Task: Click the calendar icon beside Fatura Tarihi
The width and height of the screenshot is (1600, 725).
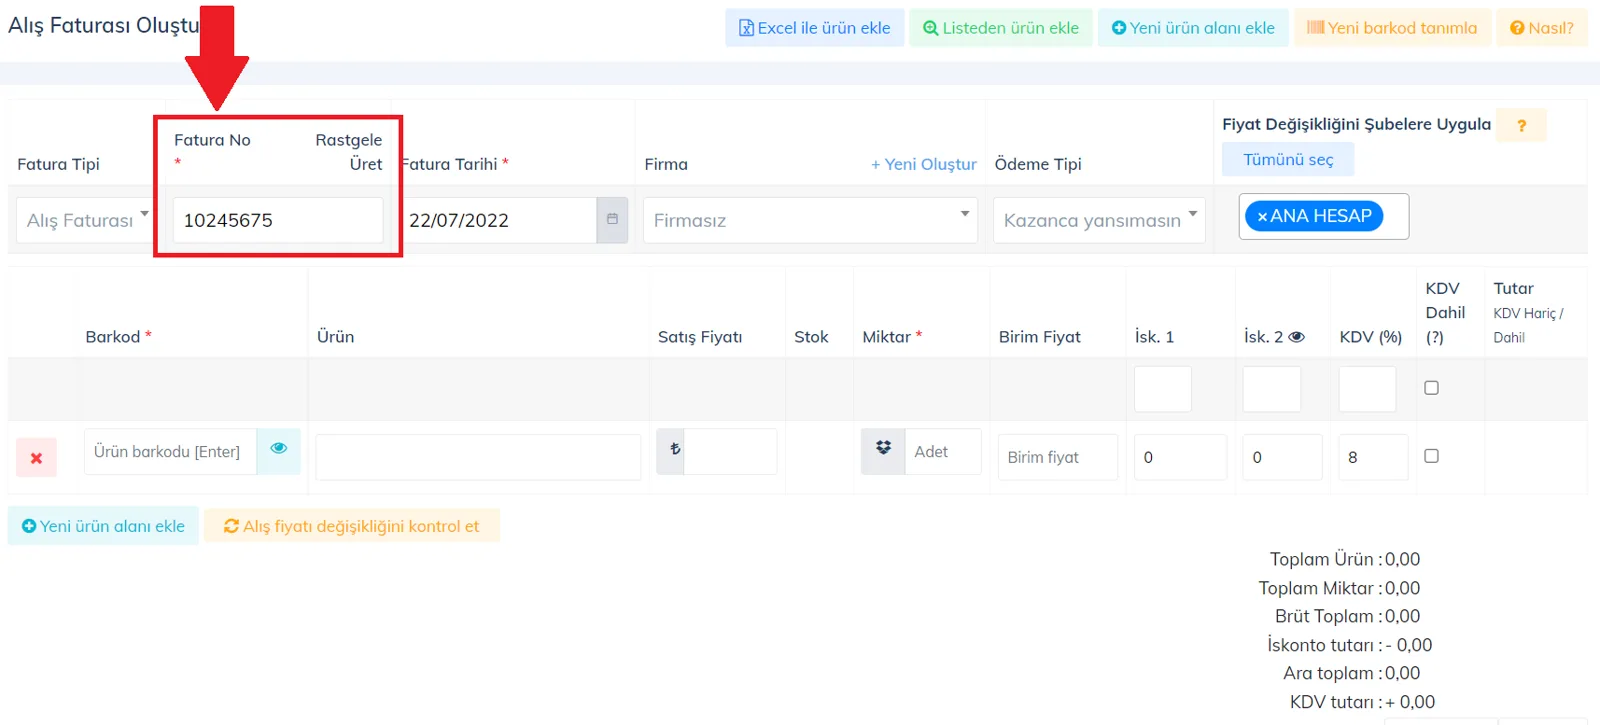Action: 612,220
